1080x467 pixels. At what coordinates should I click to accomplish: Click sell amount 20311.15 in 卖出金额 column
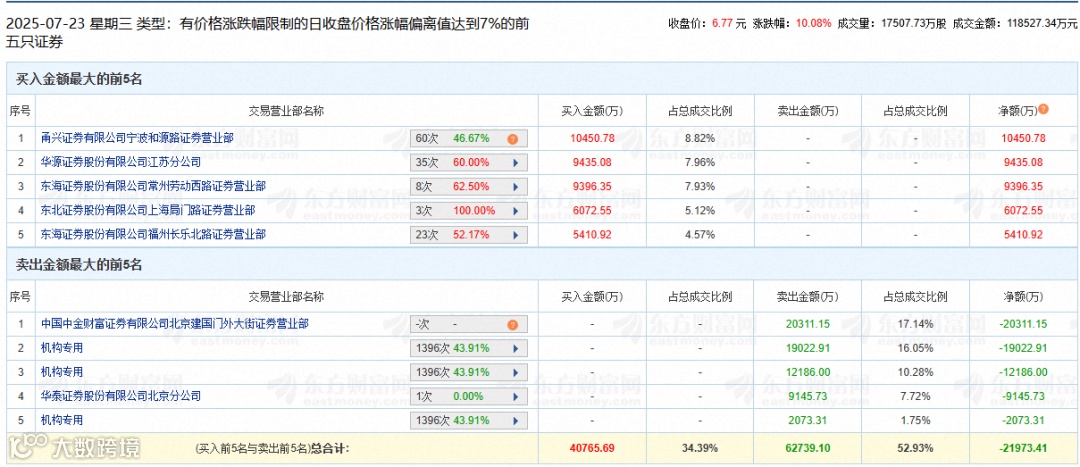[x=807, y=324]
